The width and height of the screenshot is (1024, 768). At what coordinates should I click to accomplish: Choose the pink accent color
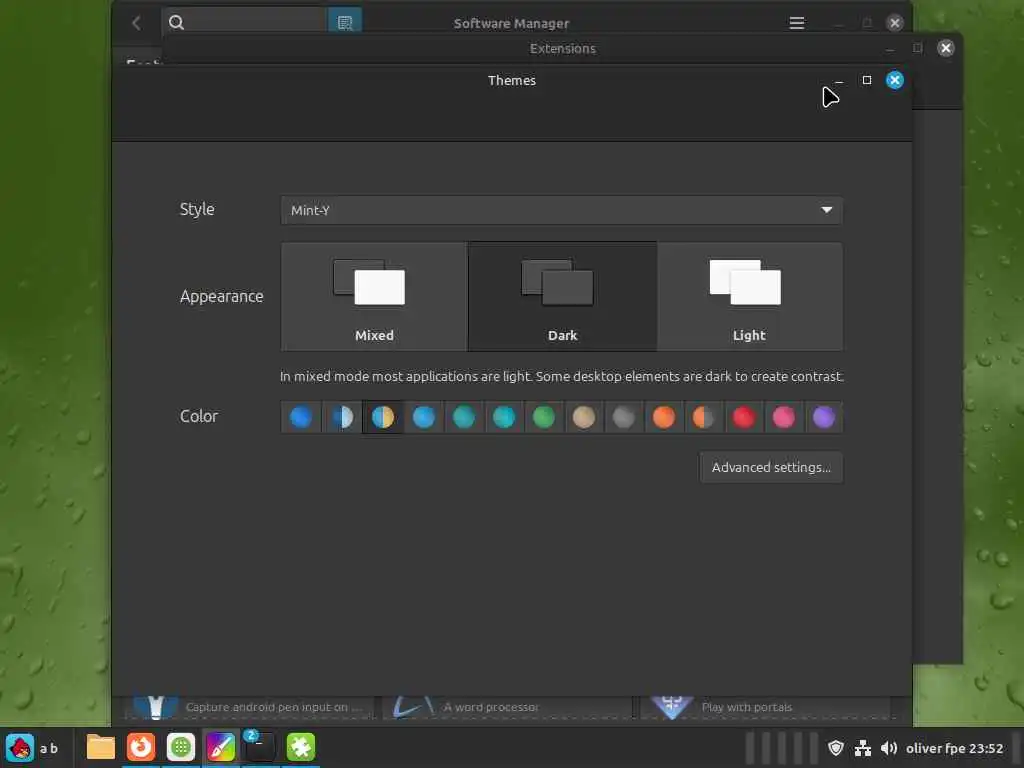[784, 417]
